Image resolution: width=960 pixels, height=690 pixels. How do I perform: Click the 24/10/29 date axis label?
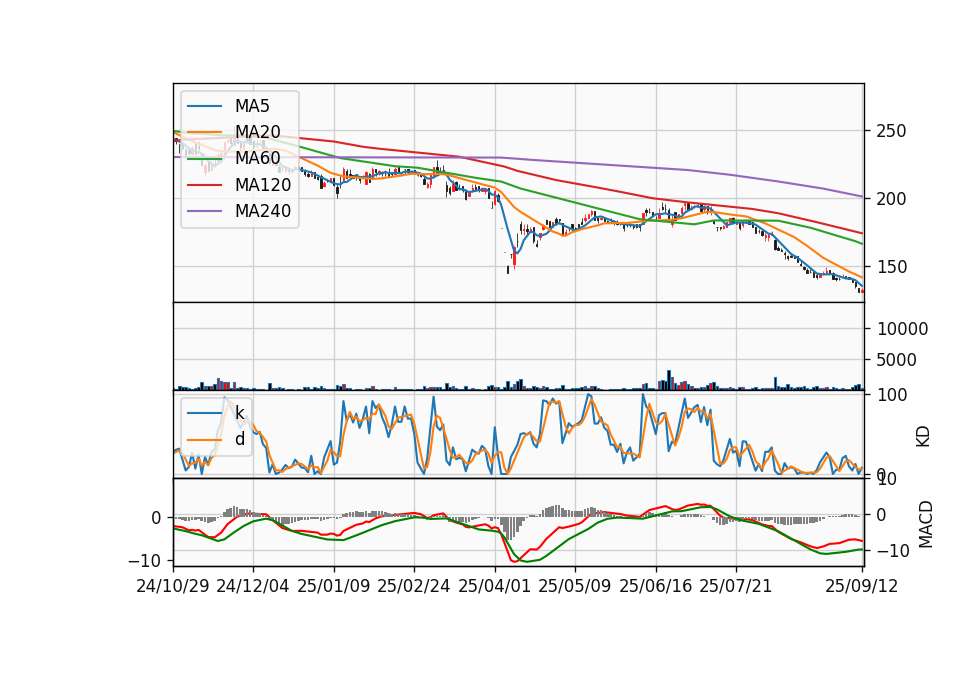tap(173, 586)
